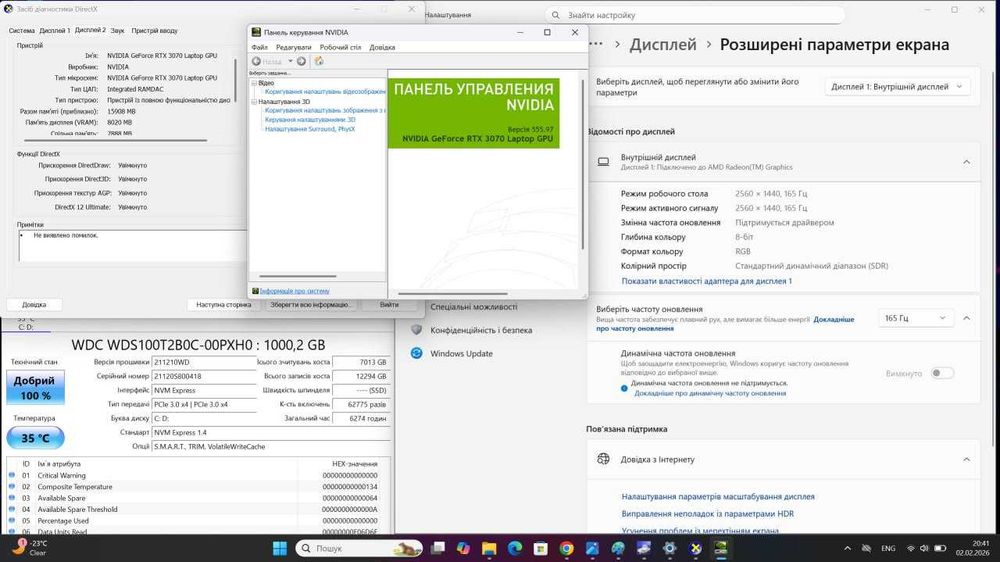Launch Copilot from the taskbar
The width and height of the screenshot is (1000, 562).
click(x=463, y=548)
